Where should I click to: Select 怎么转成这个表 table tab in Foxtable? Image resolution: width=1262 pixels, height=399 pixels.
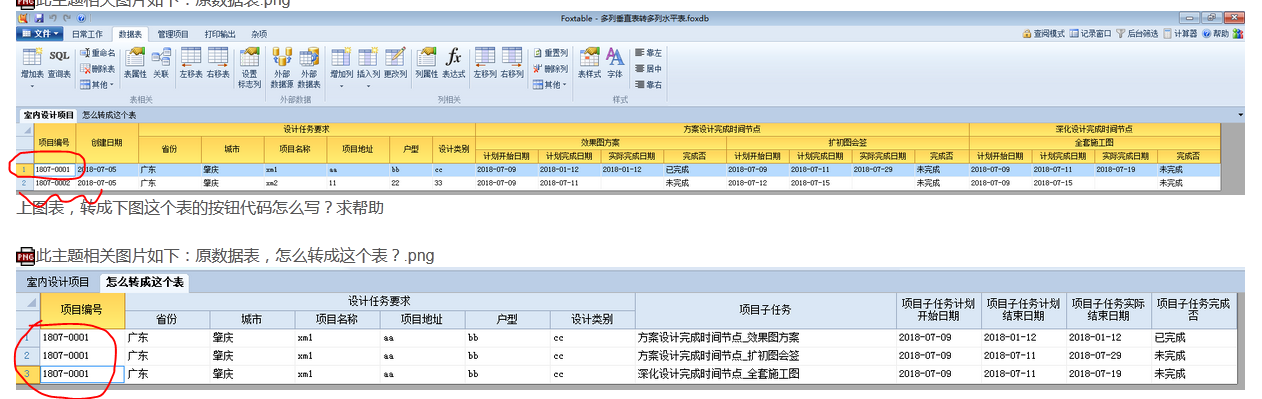point(109,115)
